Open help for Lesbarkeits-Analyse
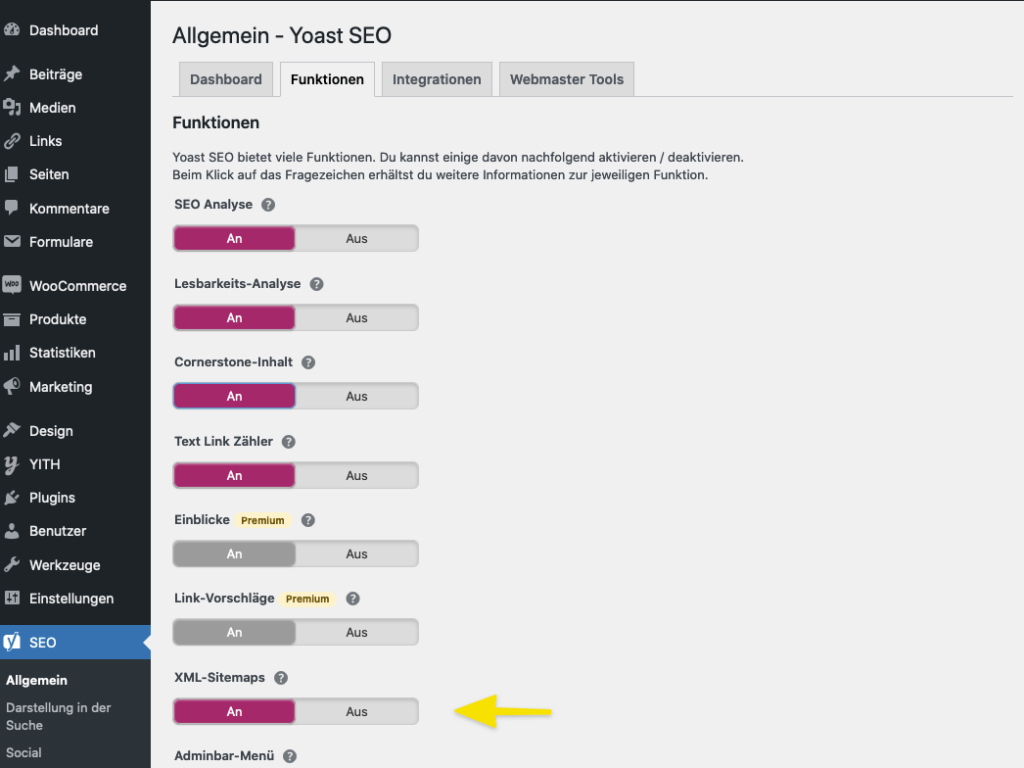The height and width of the screenshot is (768, 1024). point(317,284)
